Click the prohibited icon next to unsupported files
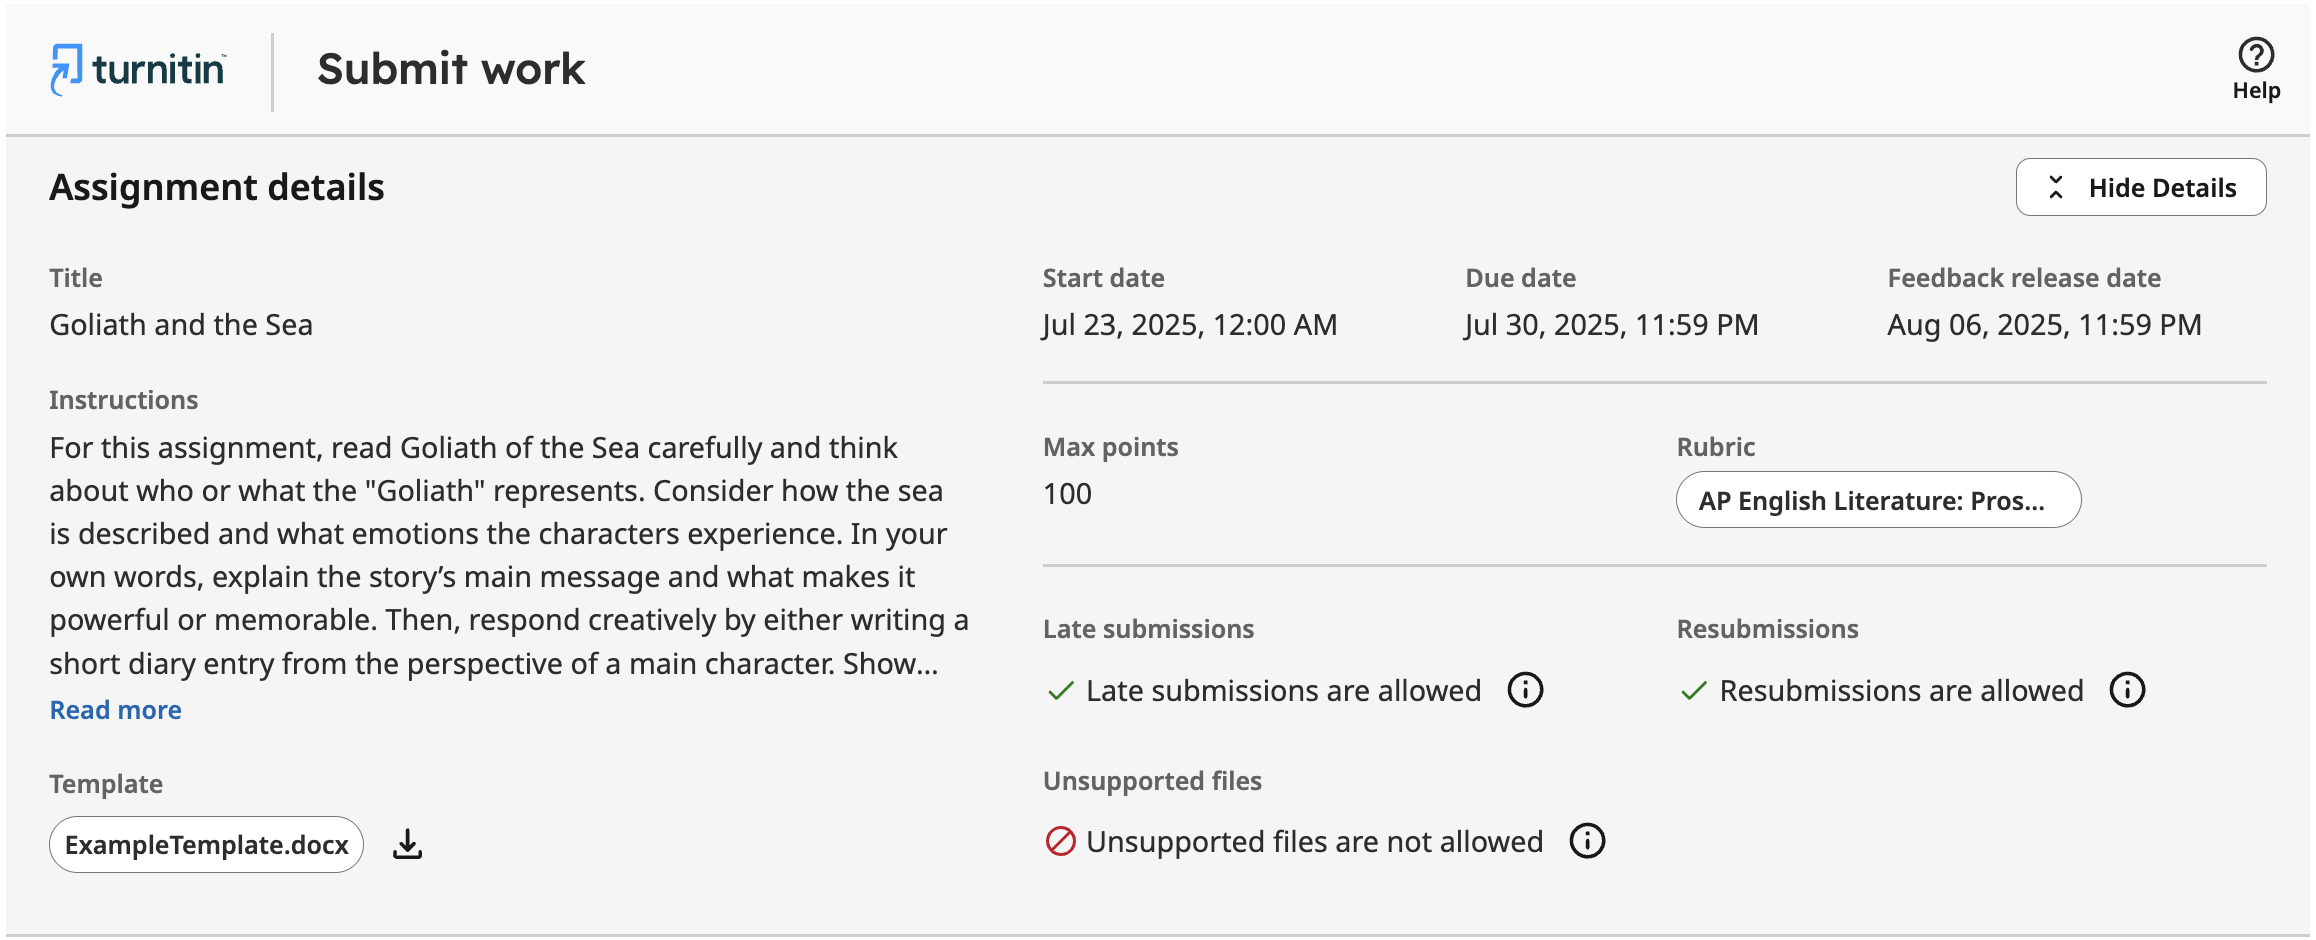This screenshot has width=2316, height=940. (x=1060, y=841)
